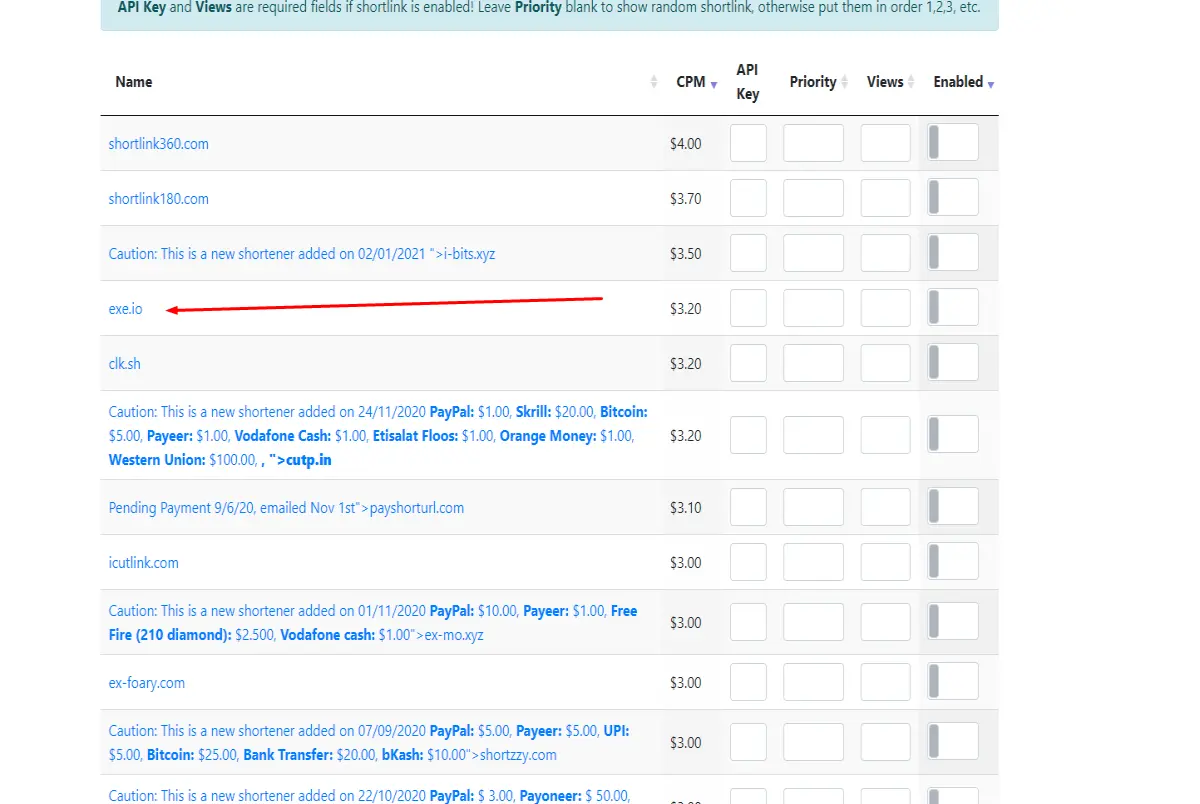
Task: Toggle Enabled switch for shortlink360.com
Action: coord(953,143)
